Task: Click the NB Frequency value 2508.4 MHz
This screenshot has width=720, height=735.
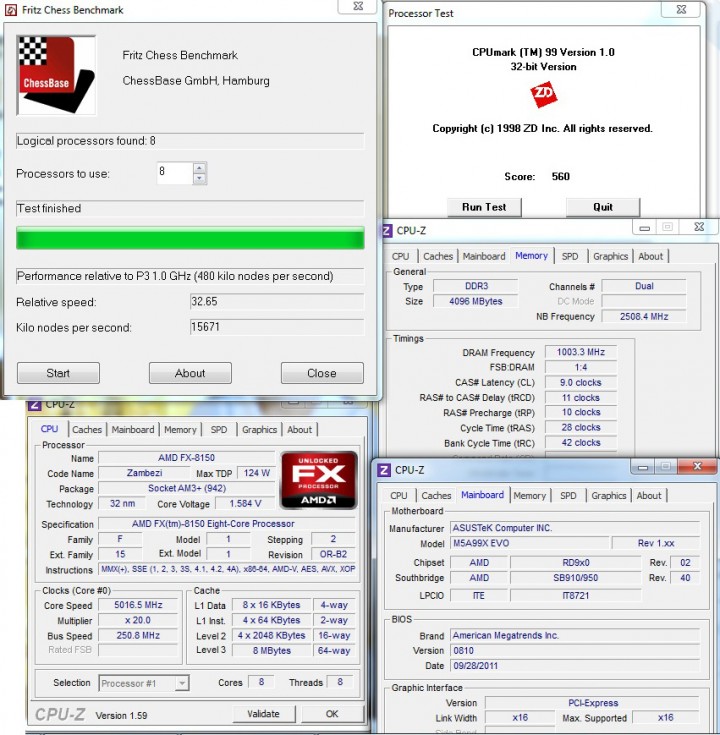Action: 644,316
